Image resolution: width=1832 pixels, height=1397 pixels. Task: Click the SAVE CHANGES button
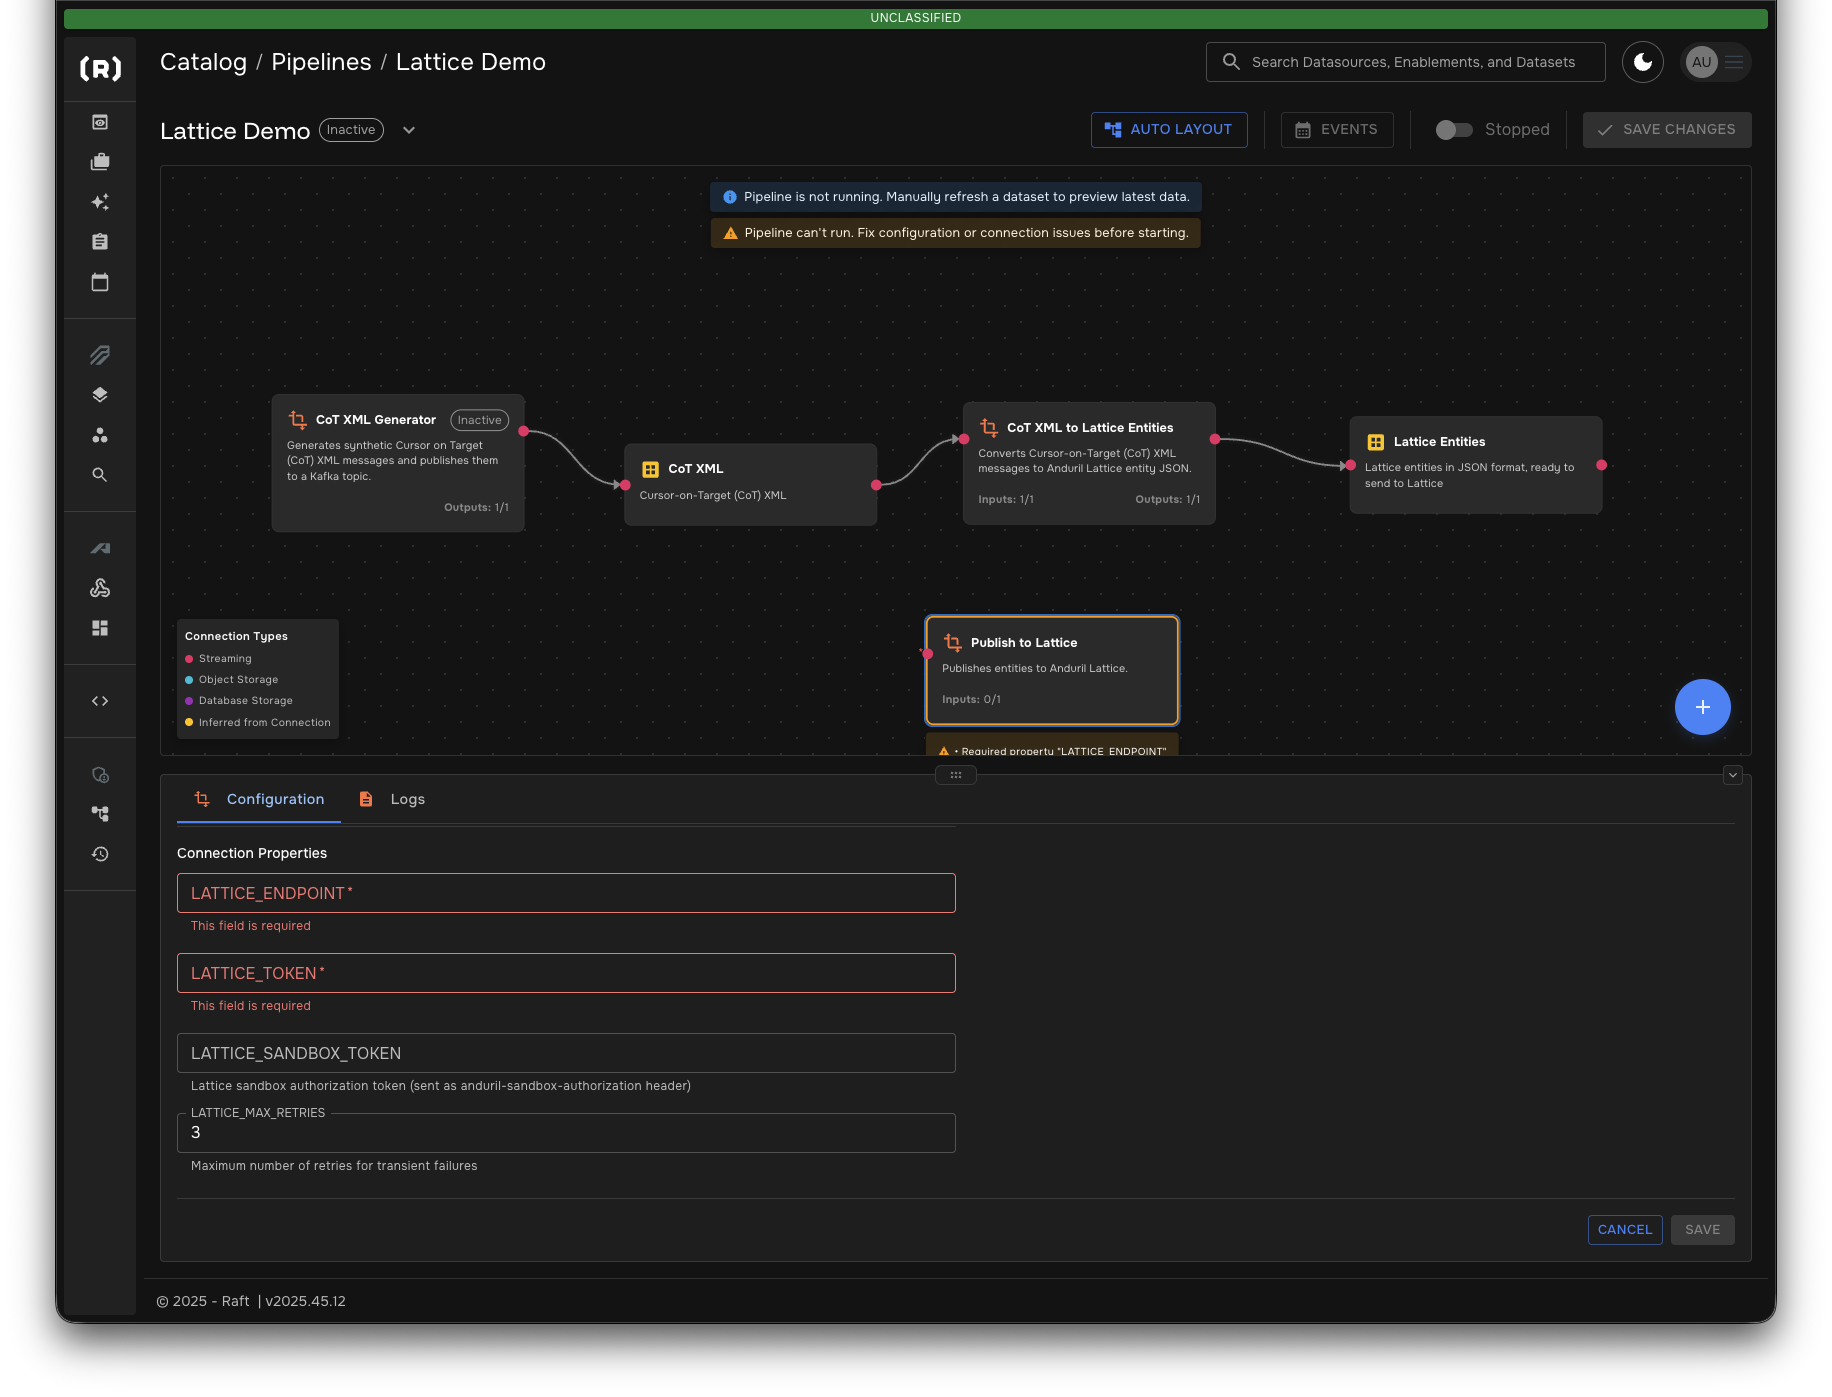pyautogui.click(x=1667, y=130)
